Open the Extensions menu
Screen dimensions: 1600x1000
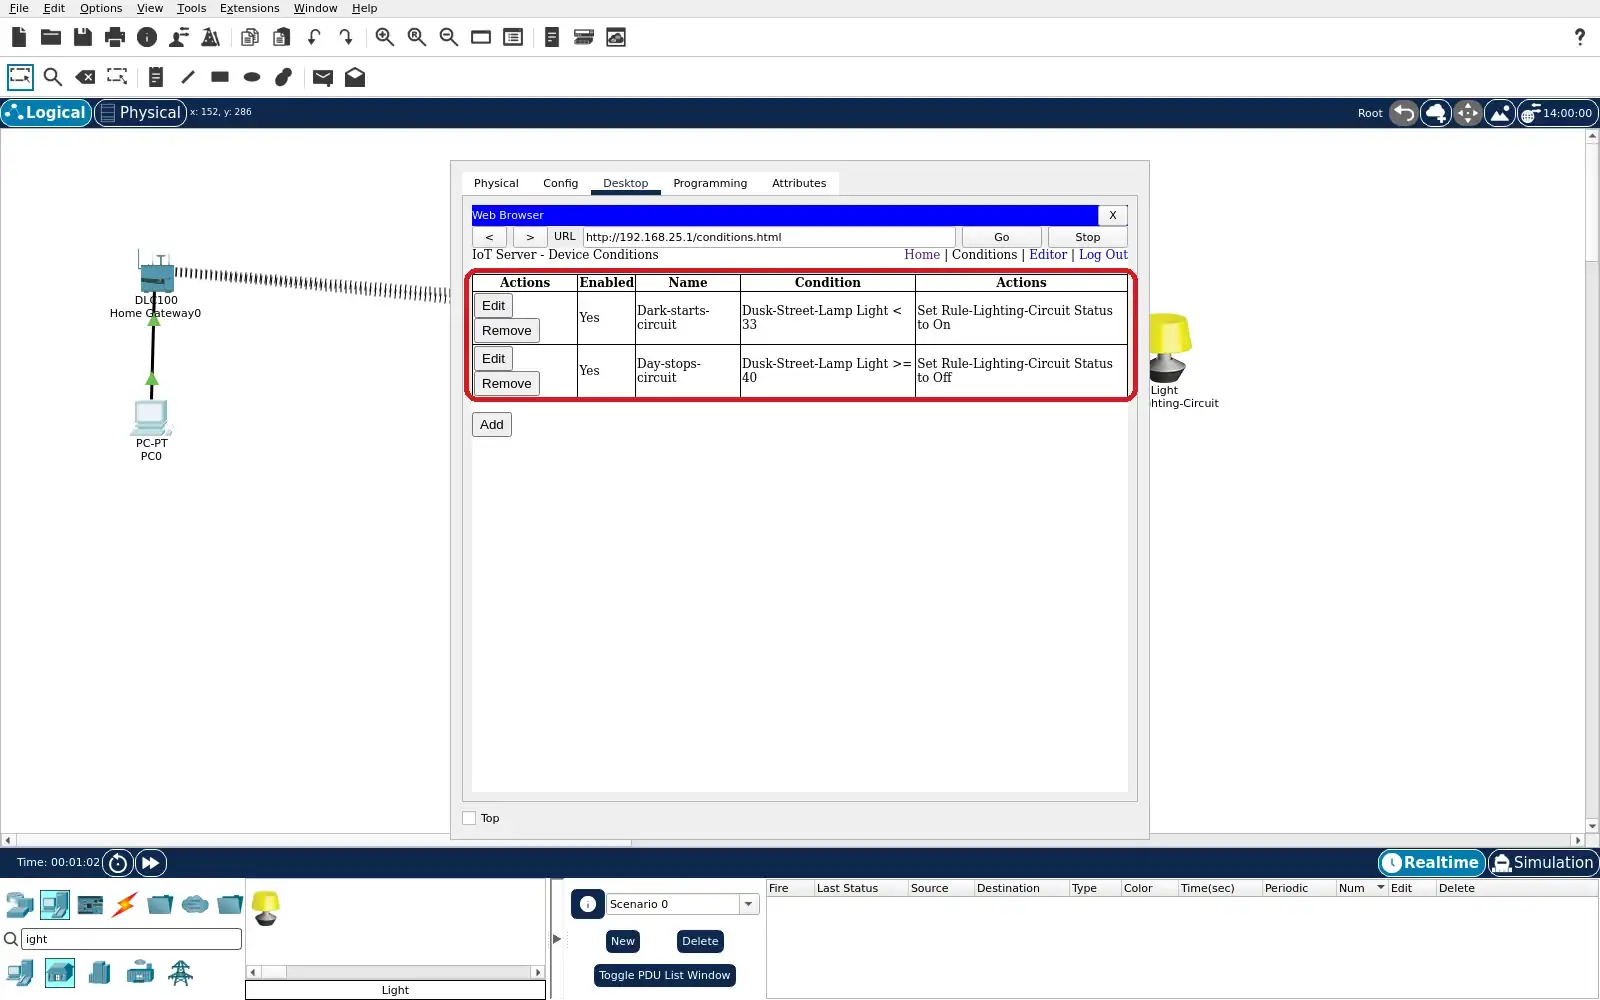pyautogui.click(x=249, y=8)
